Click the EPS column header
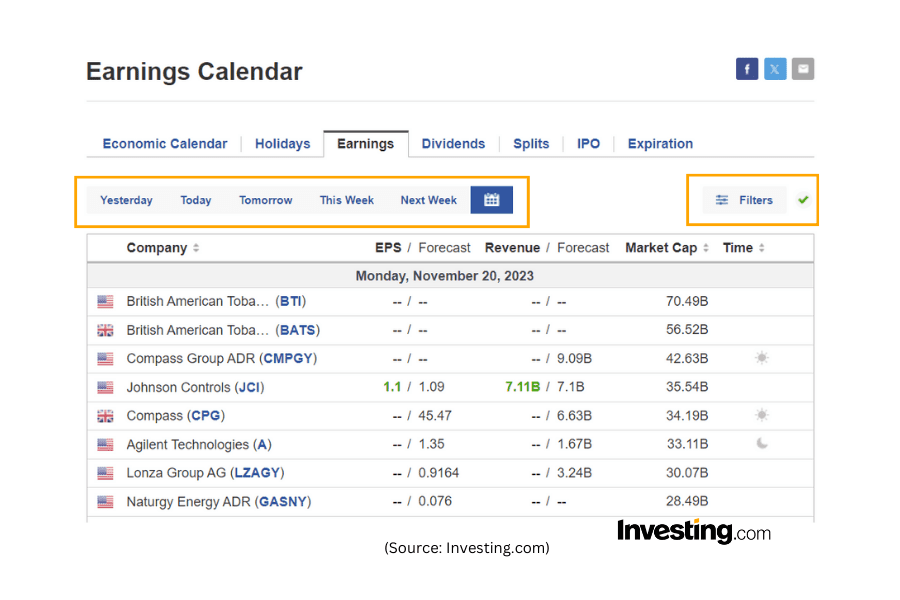The height and width of the screenshot is (600, 900). pos(388,247)
